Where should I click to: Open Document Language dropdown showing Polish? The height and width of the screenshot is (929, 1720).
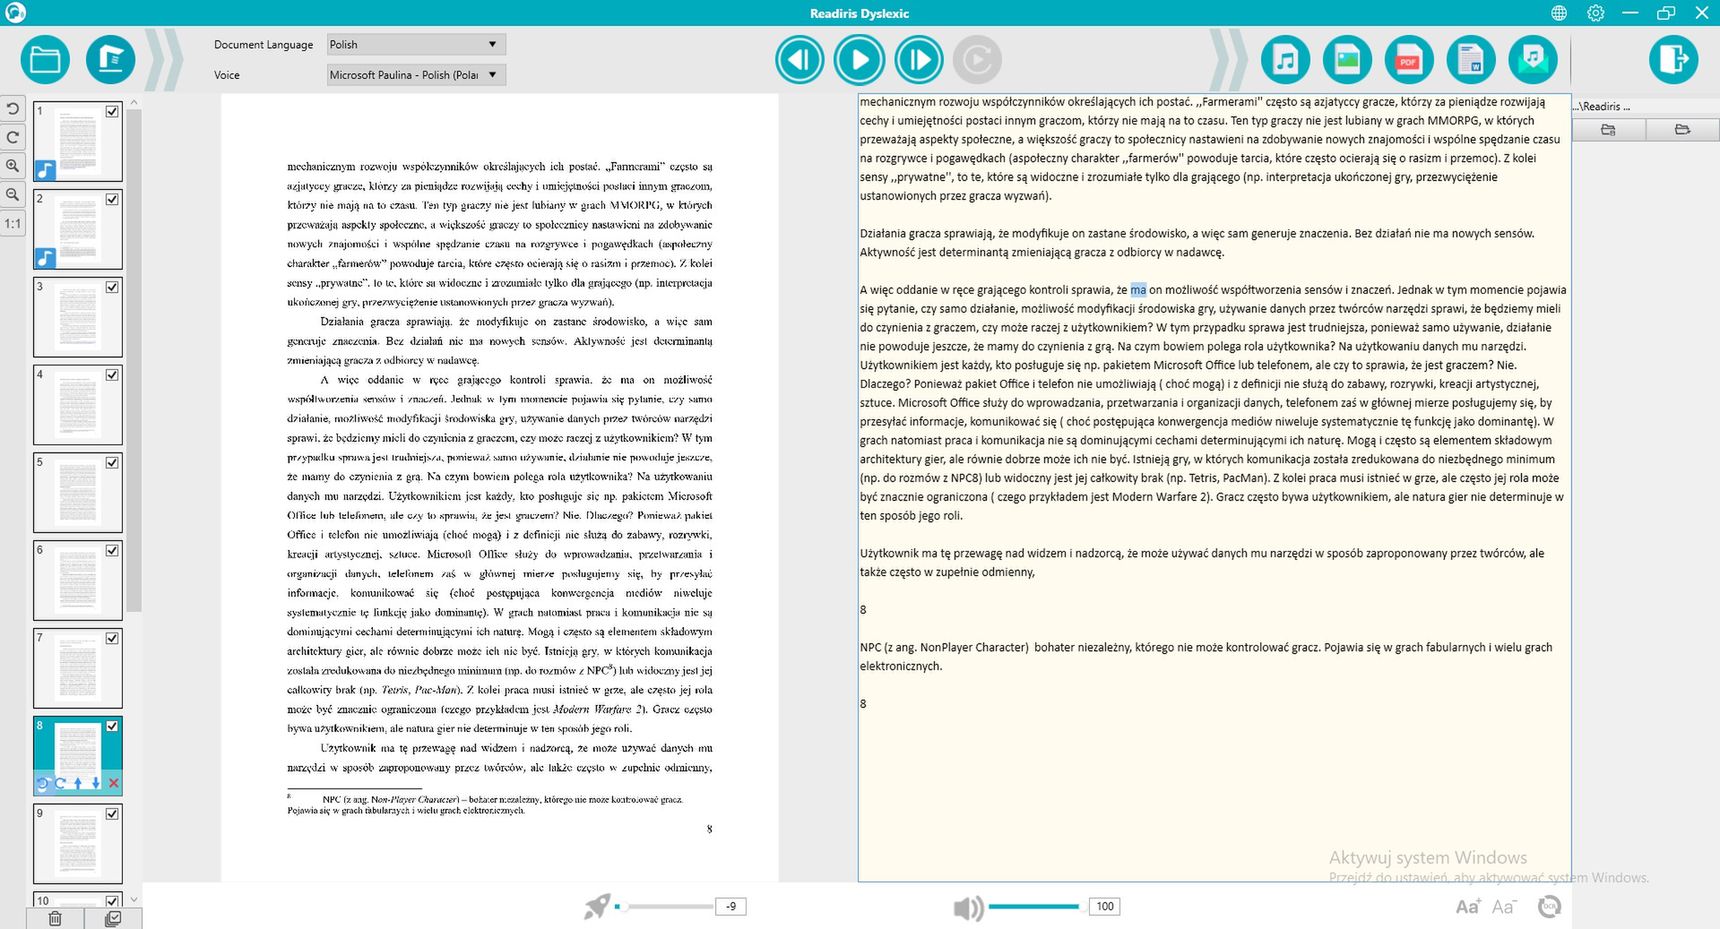(x=416, y=44)
